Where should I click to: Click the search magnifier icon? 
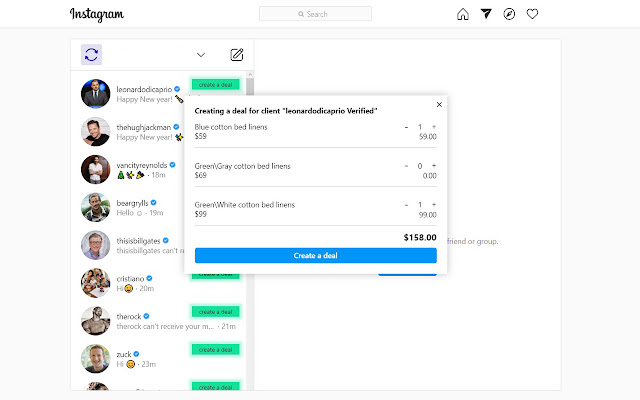click(301, 14)
